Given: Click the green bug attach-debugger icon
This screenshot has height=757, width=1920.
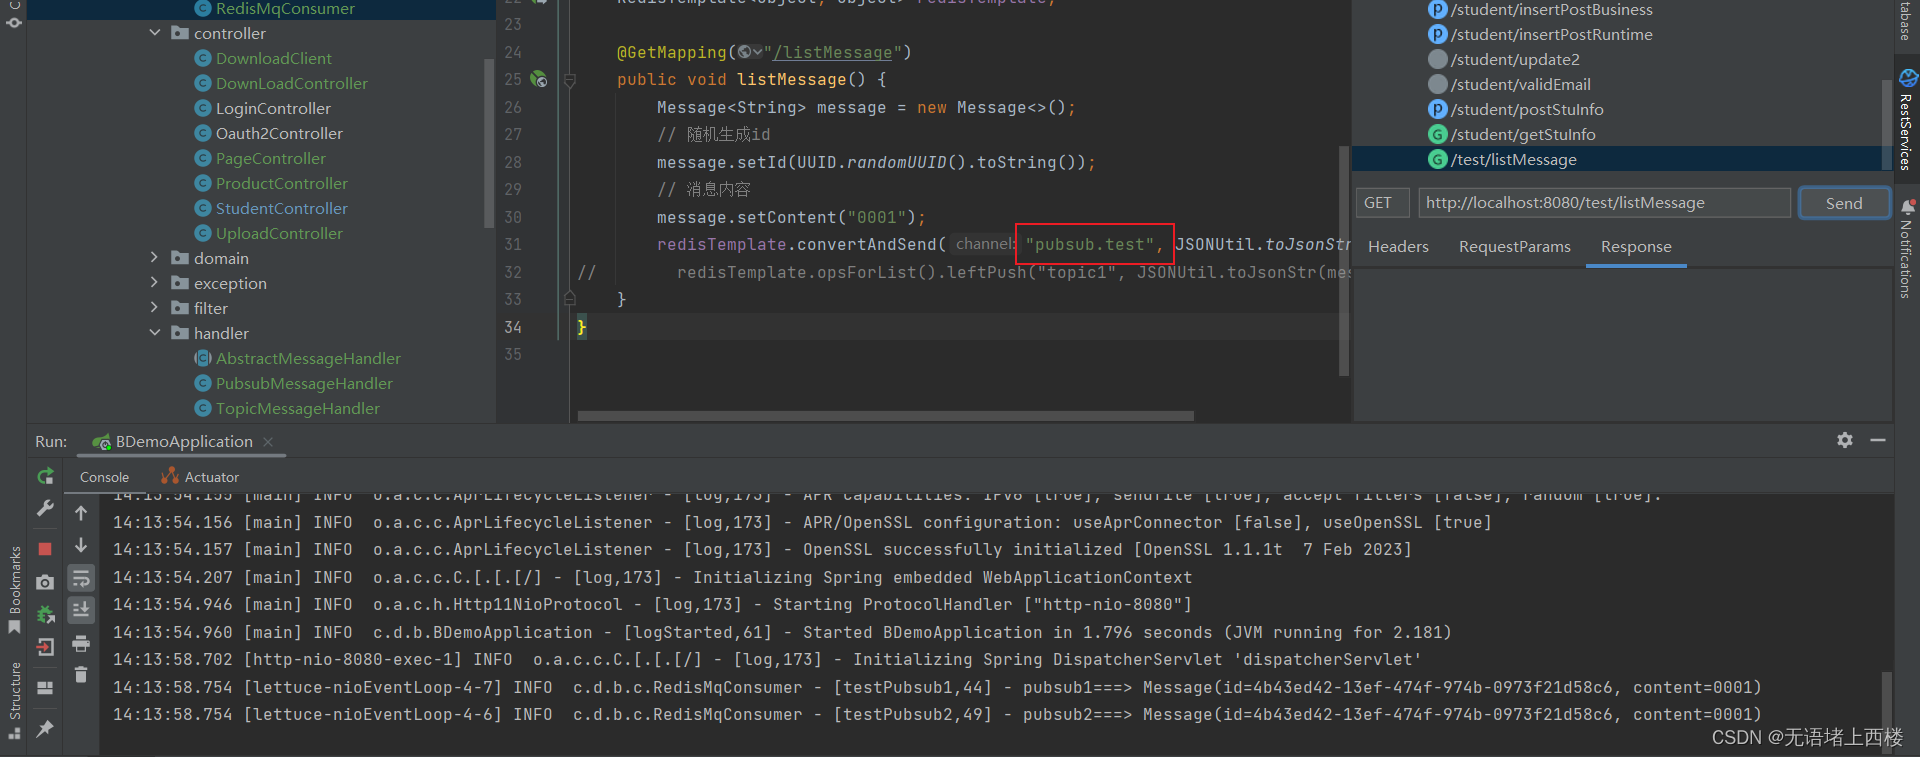Looking at the screenshot, I should tap(45, 614).
